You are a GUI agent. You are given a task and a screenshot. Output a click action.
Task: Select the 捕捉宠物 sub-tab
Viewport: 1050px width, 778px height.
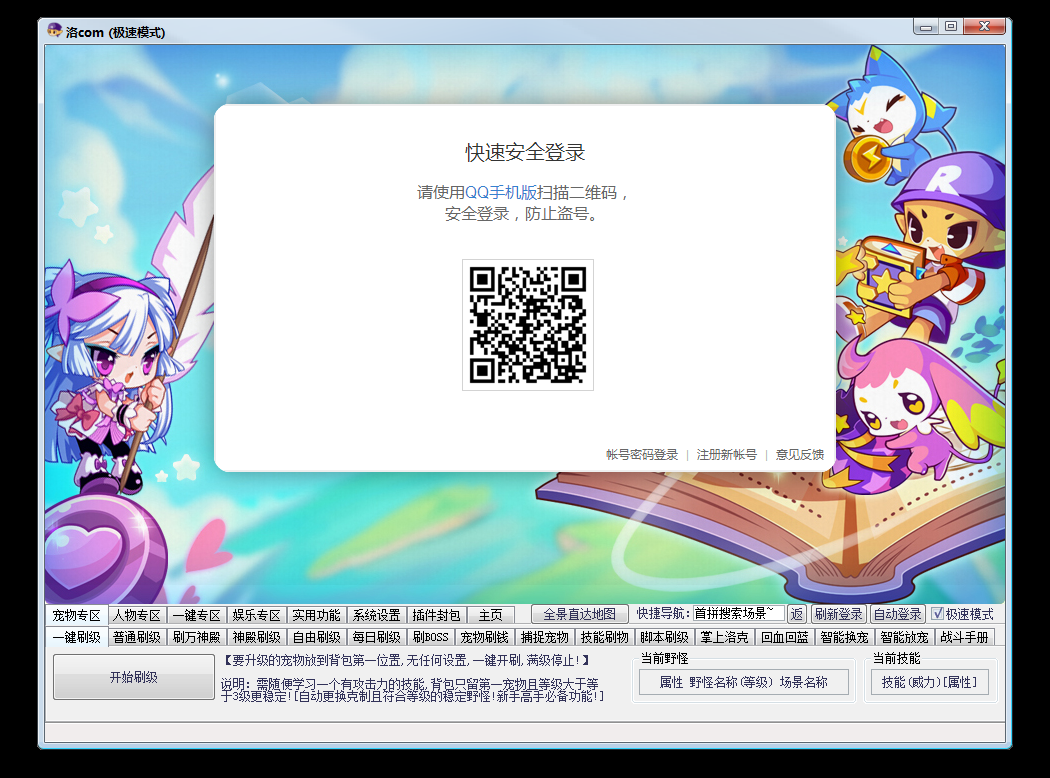544,637
